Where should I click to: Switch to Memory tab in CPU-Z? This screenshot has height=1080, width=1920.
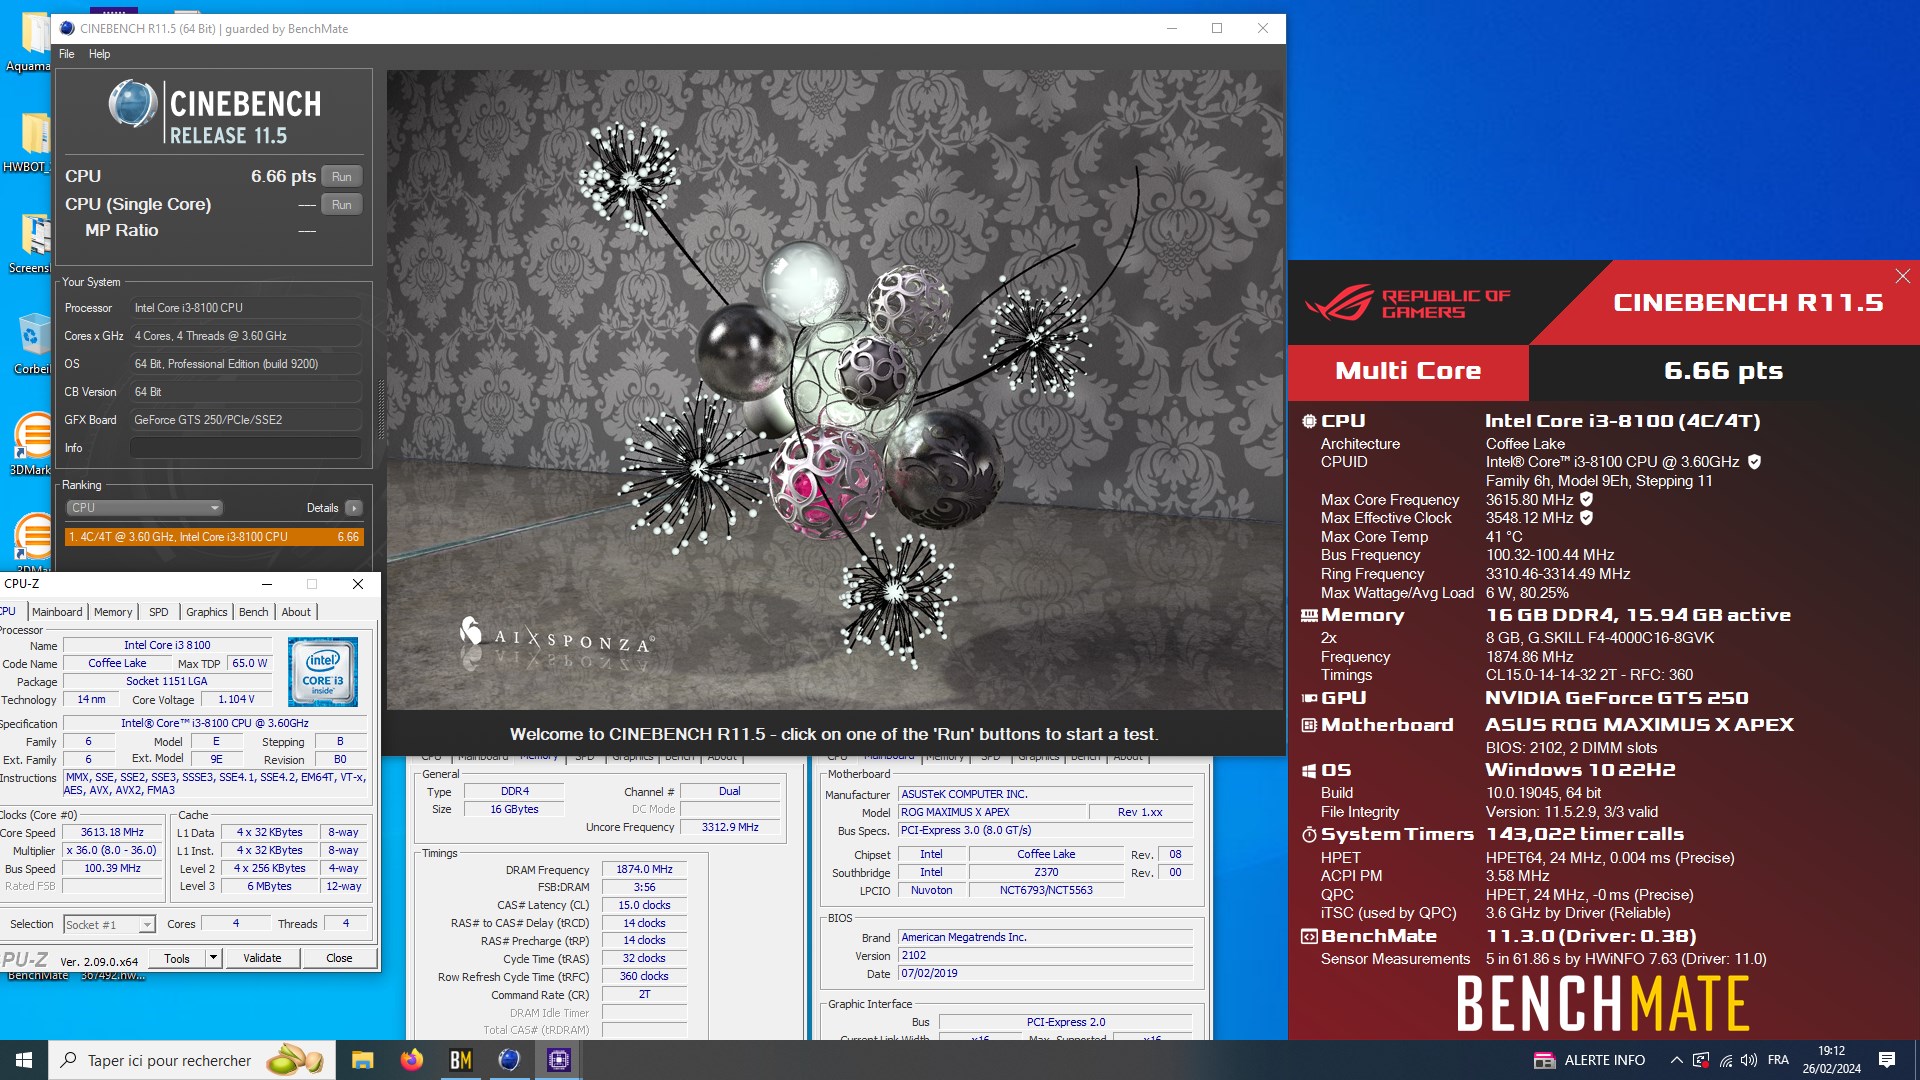(113, 612)
